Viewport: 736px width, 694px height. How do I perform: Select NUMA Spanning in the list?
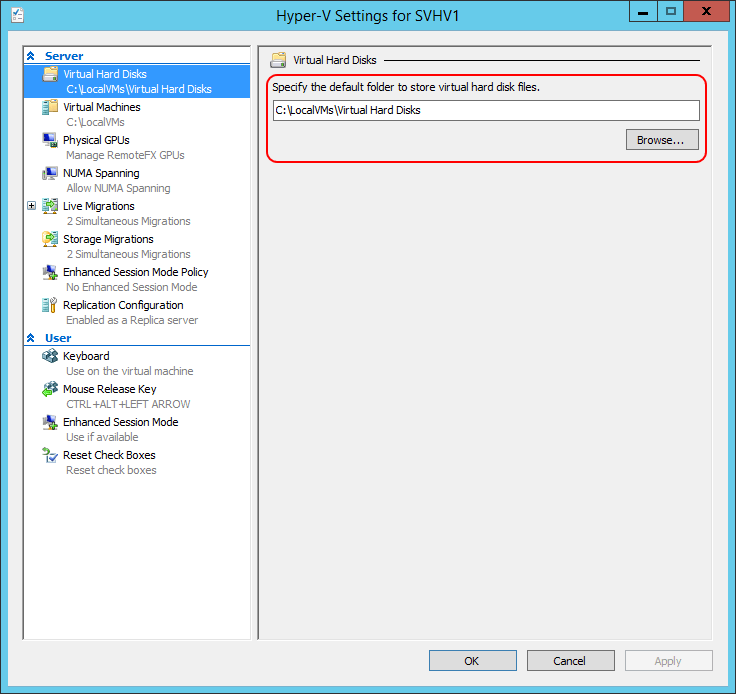click(101, 173)
